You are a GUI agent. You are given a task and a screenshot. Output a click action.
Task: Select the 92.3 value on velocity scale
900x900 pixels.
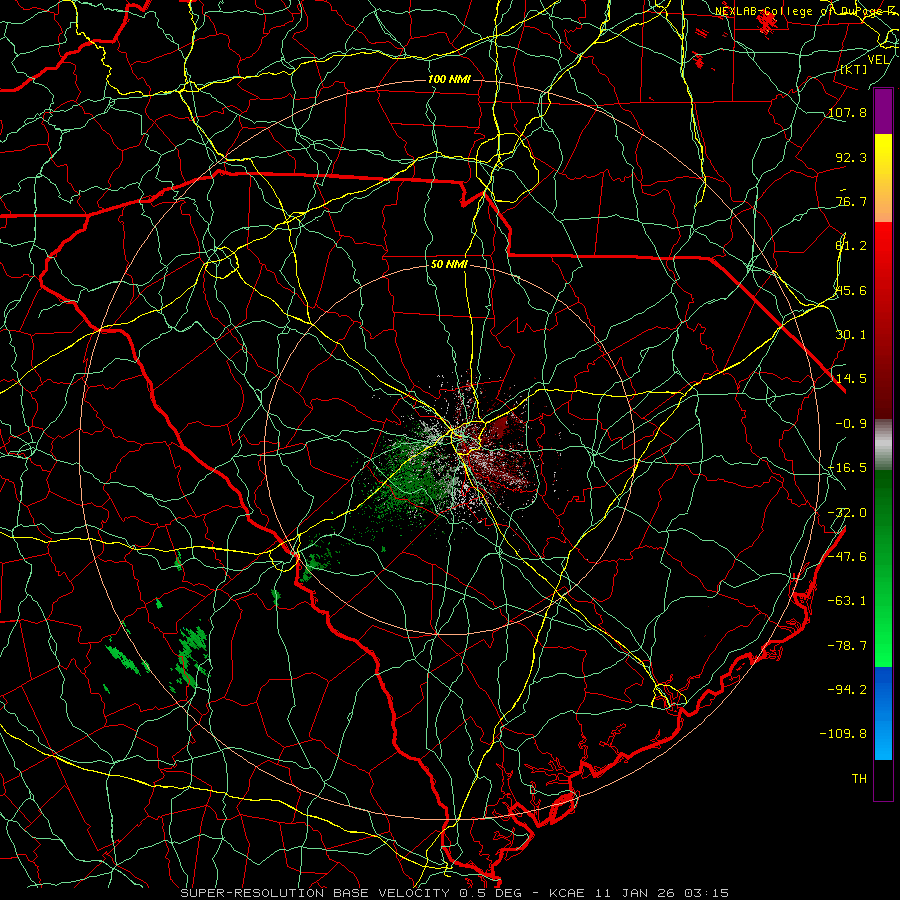point(851,157)
